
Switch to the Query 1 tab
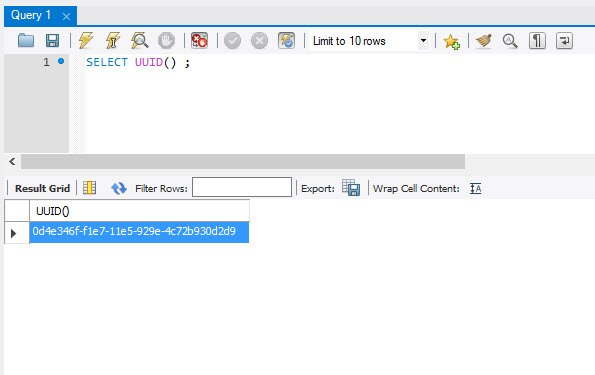coord(31,16)
